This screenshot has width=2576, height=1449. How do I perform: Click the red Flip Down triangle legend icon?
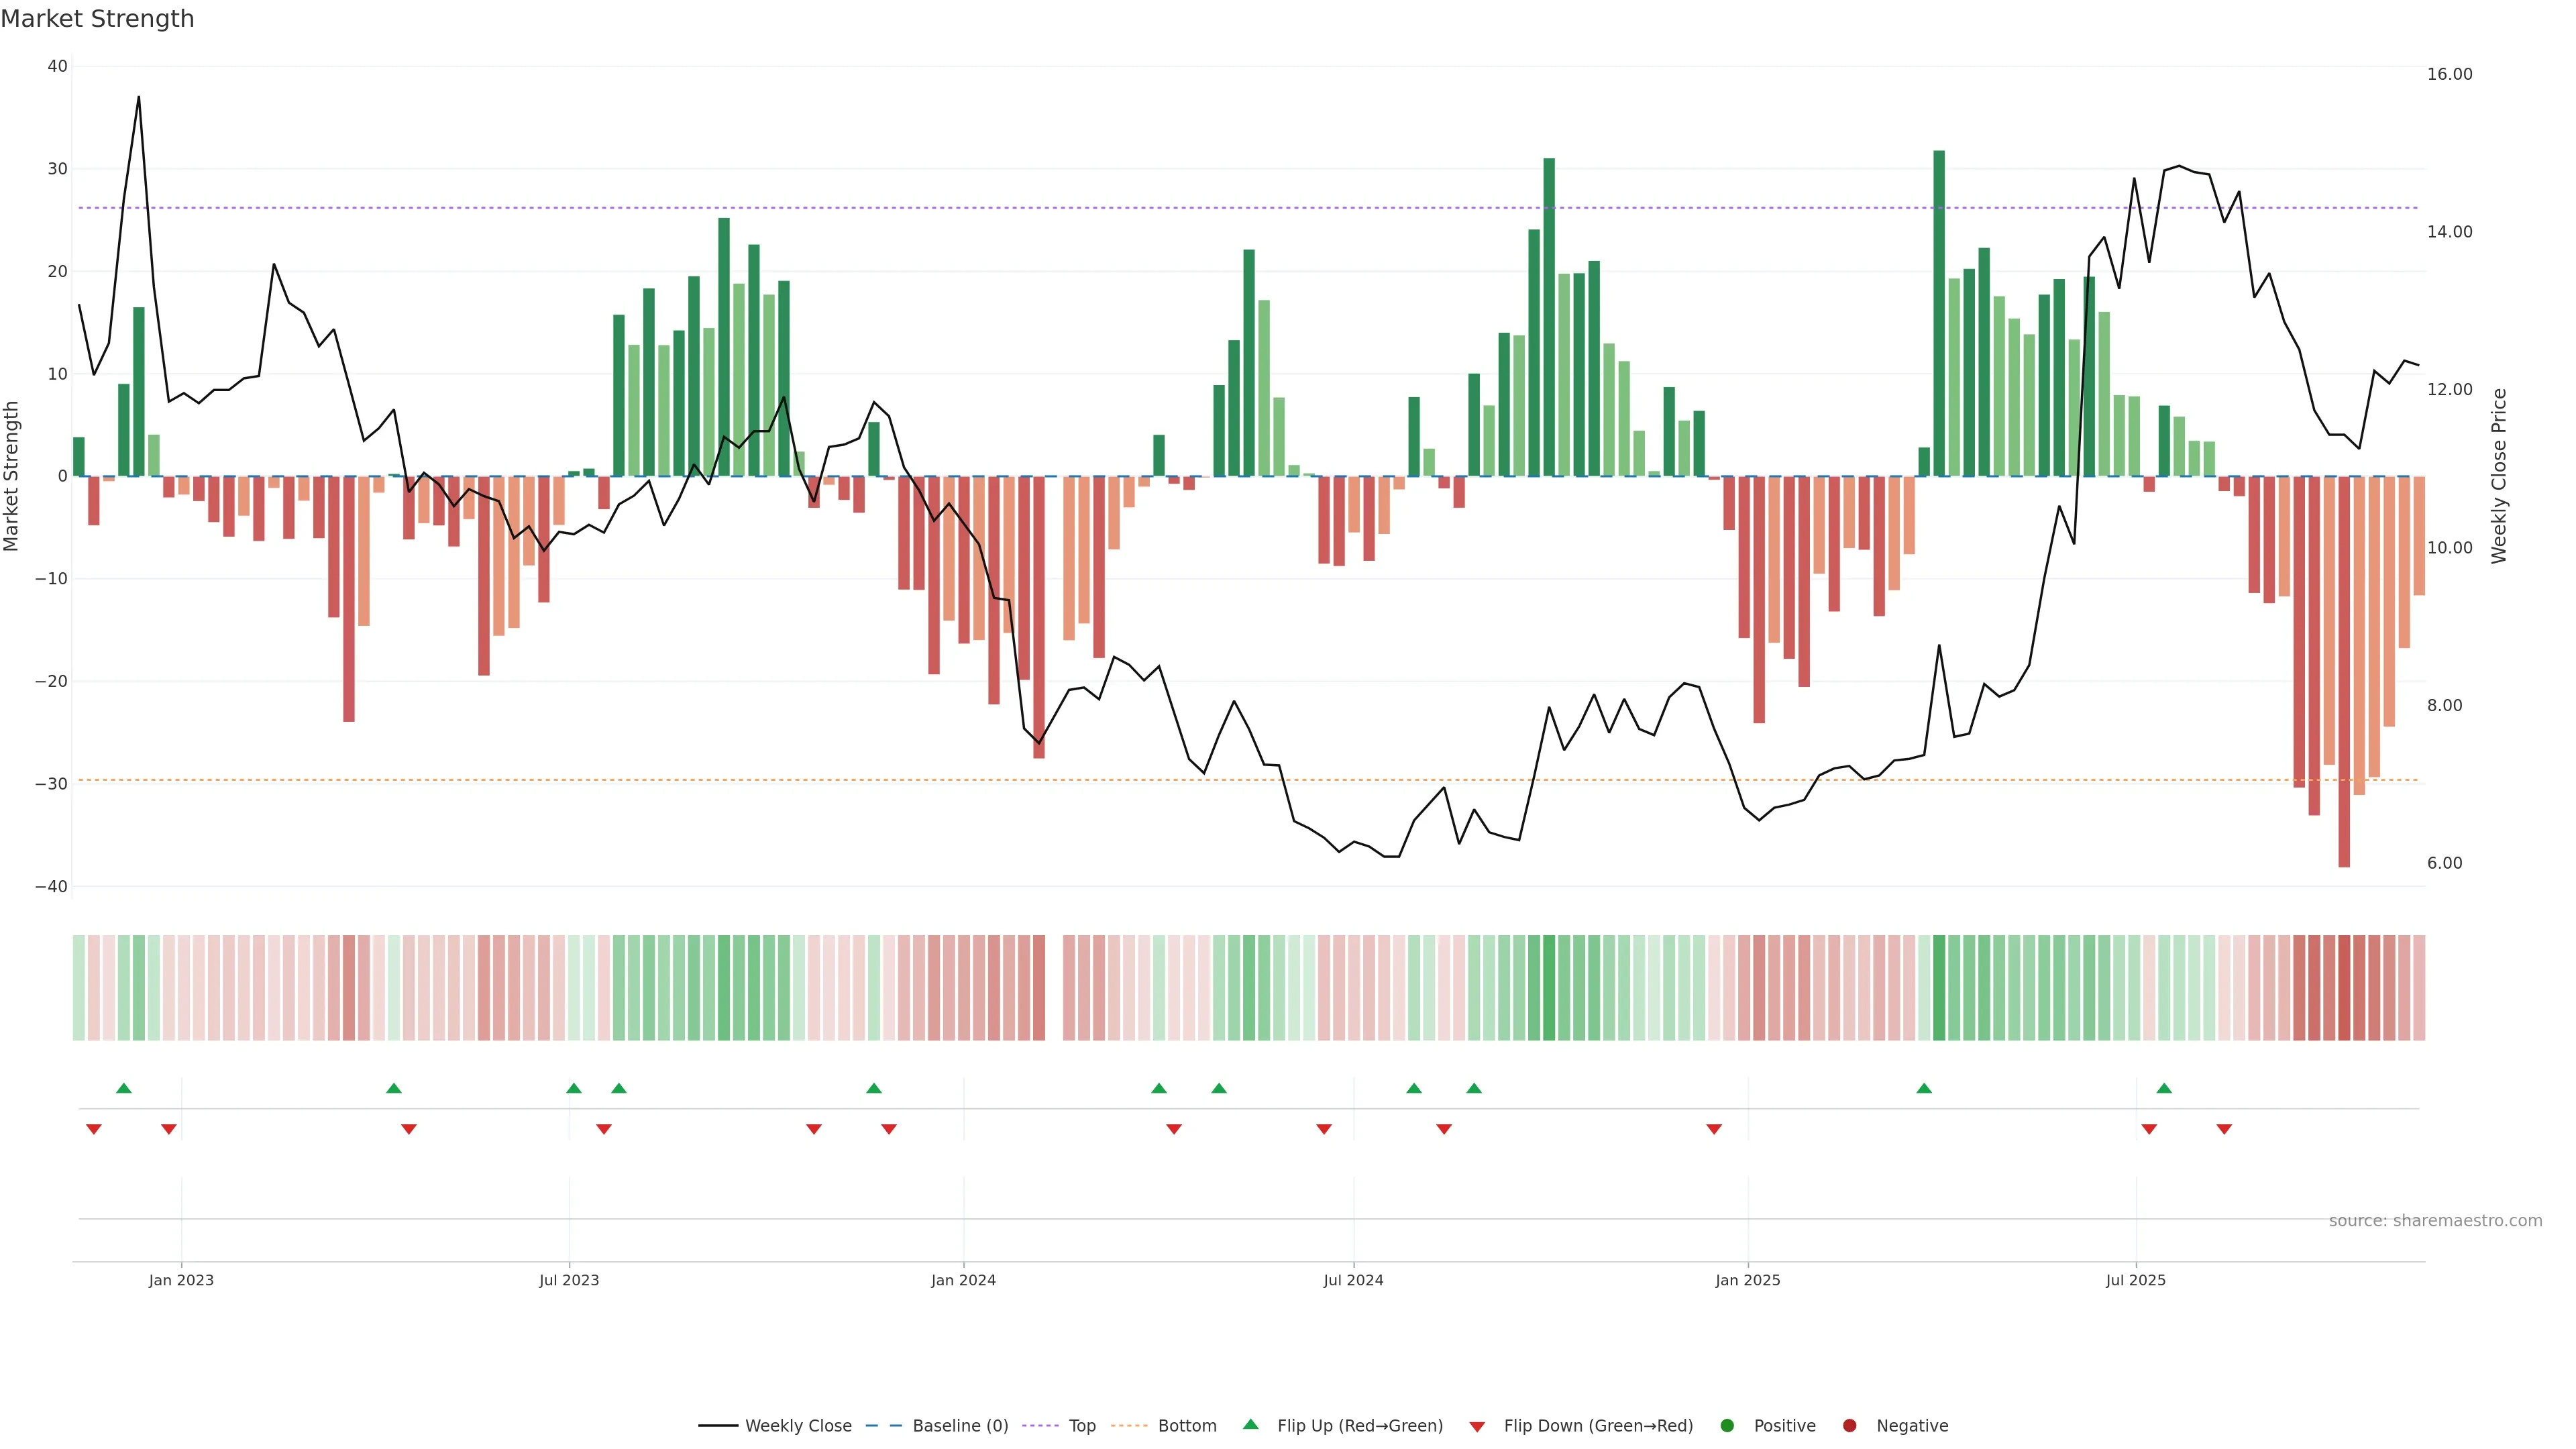pyautogui.click(x=1477, y=1427)
